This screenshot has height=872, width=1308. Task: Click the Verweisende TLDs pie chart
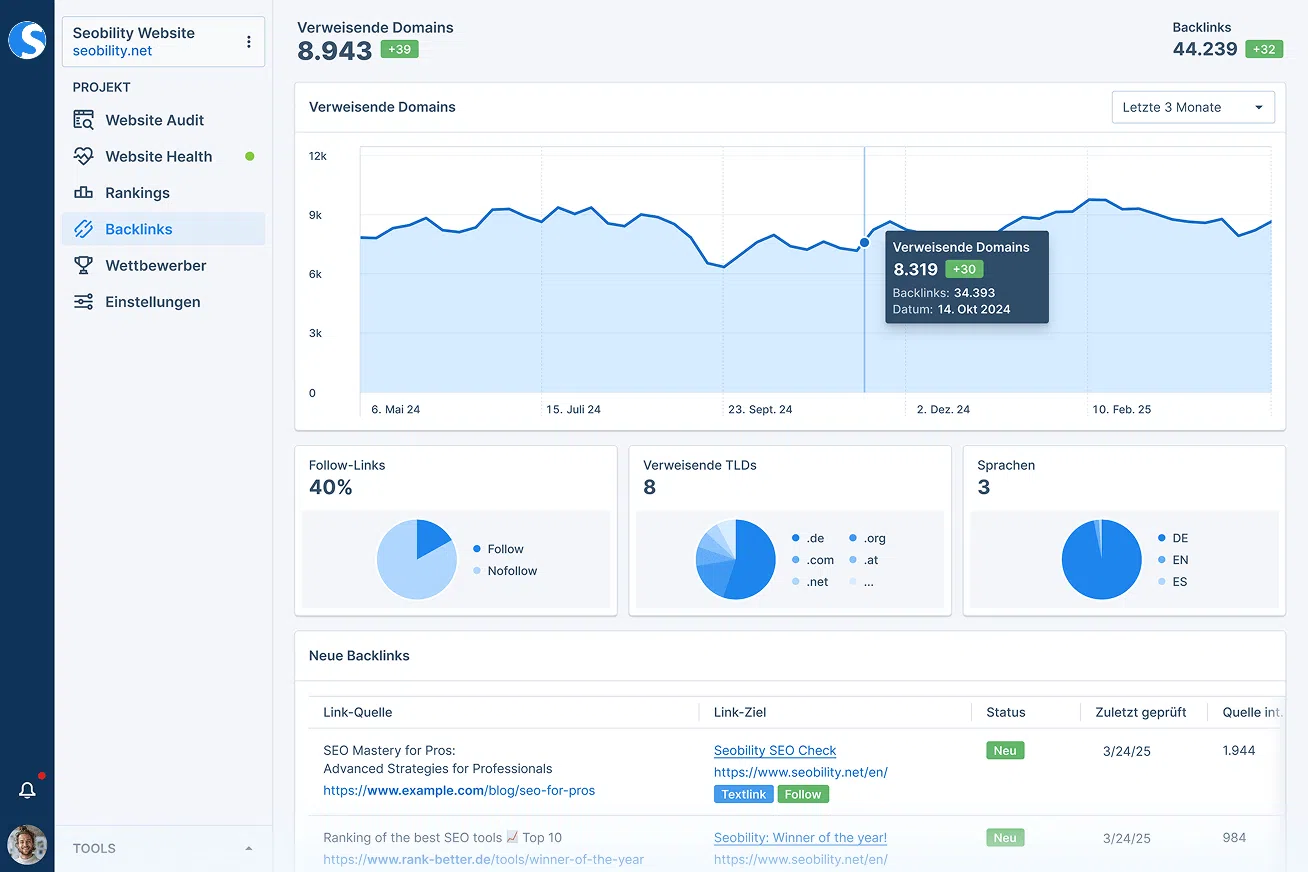tap(736, 560)
